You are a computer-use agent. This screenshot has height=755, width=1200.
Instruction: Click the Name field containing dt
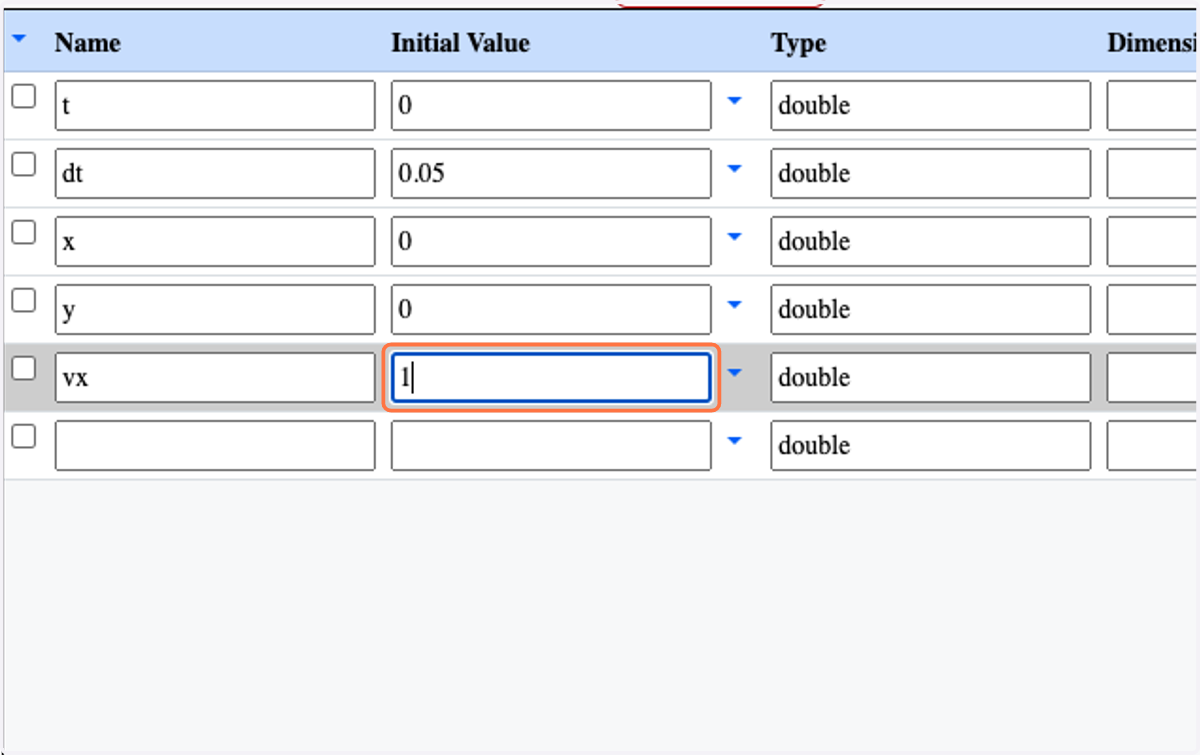215,173
